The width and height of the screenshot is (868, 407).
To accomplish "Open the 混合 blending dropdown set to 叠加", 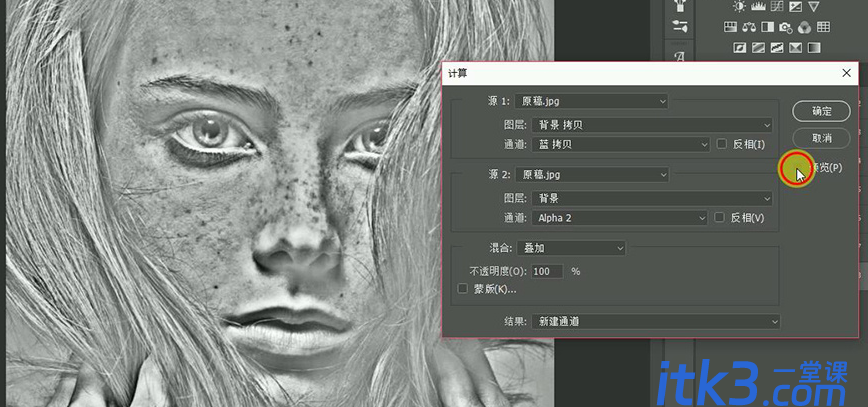I will coord(571,248).
